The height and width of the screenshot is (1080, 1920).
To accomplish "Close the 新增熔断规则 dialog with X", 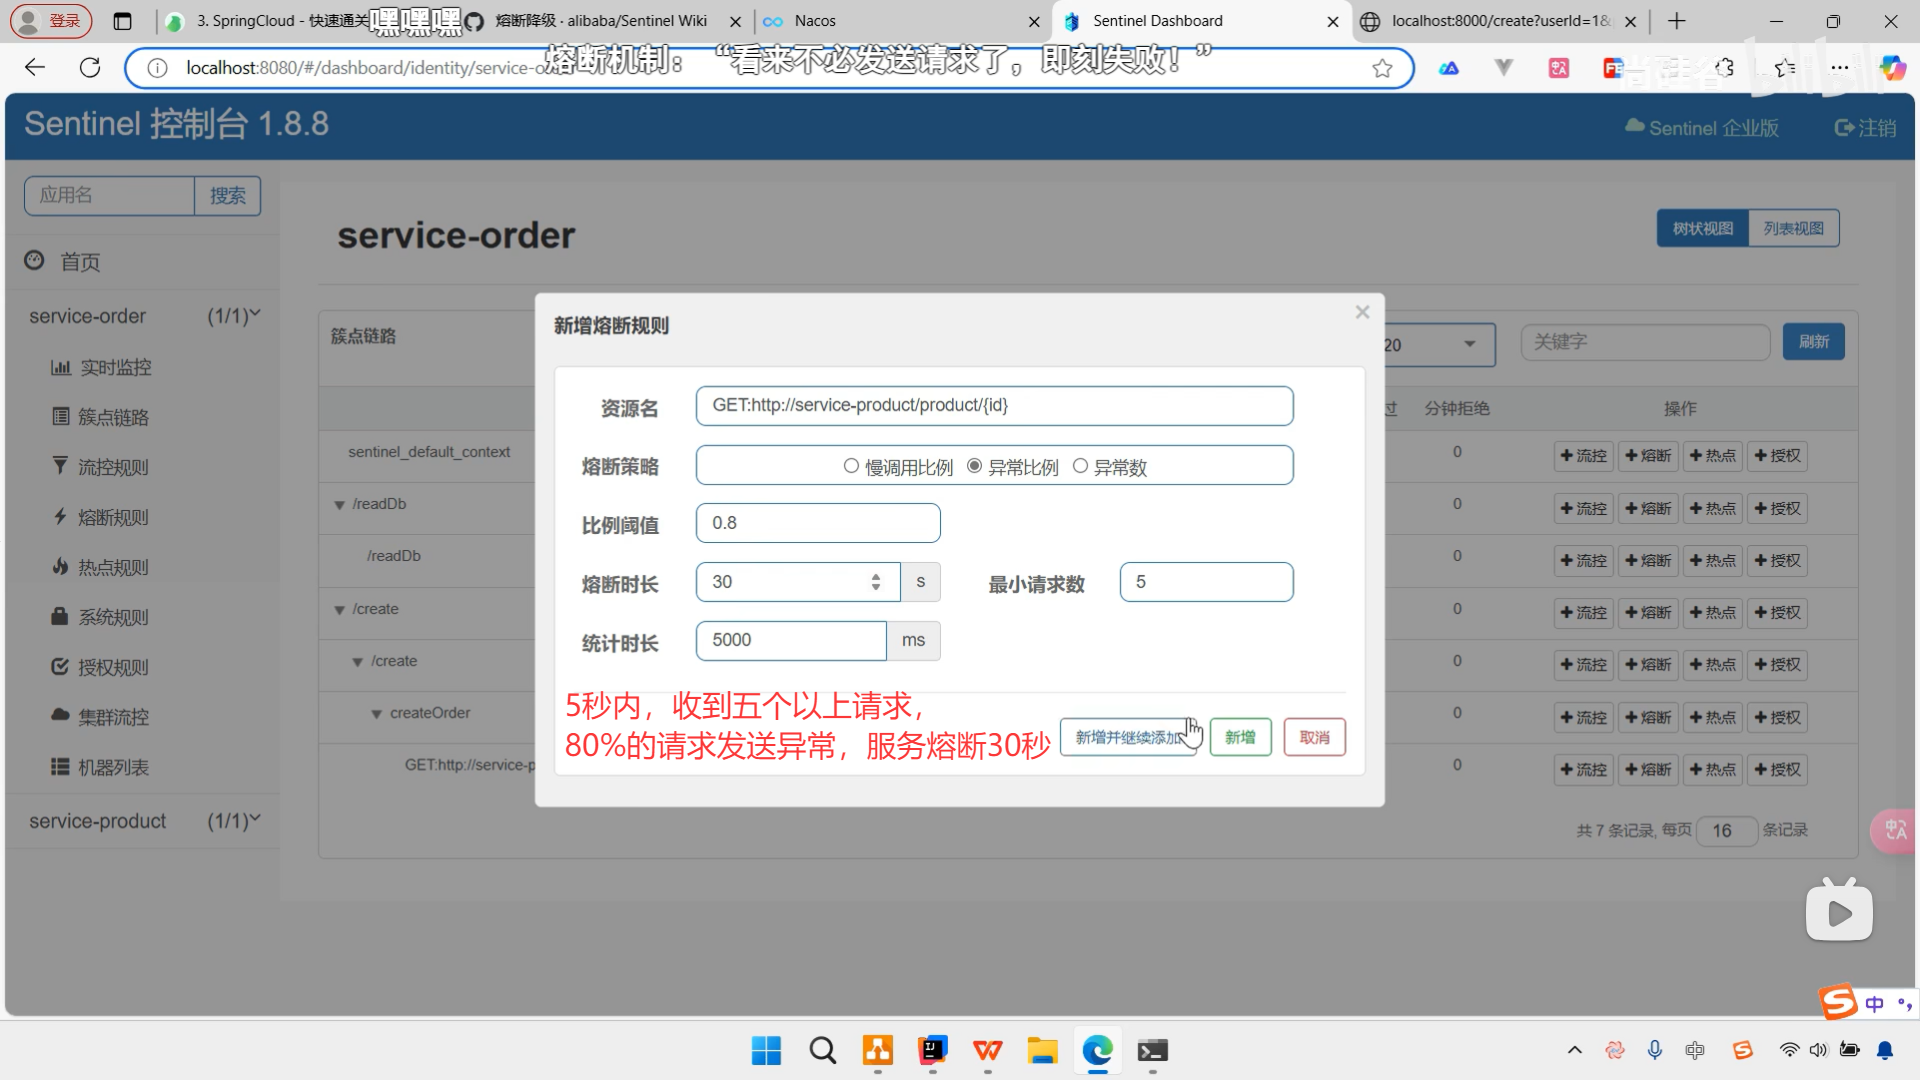I will [1362, 312].
